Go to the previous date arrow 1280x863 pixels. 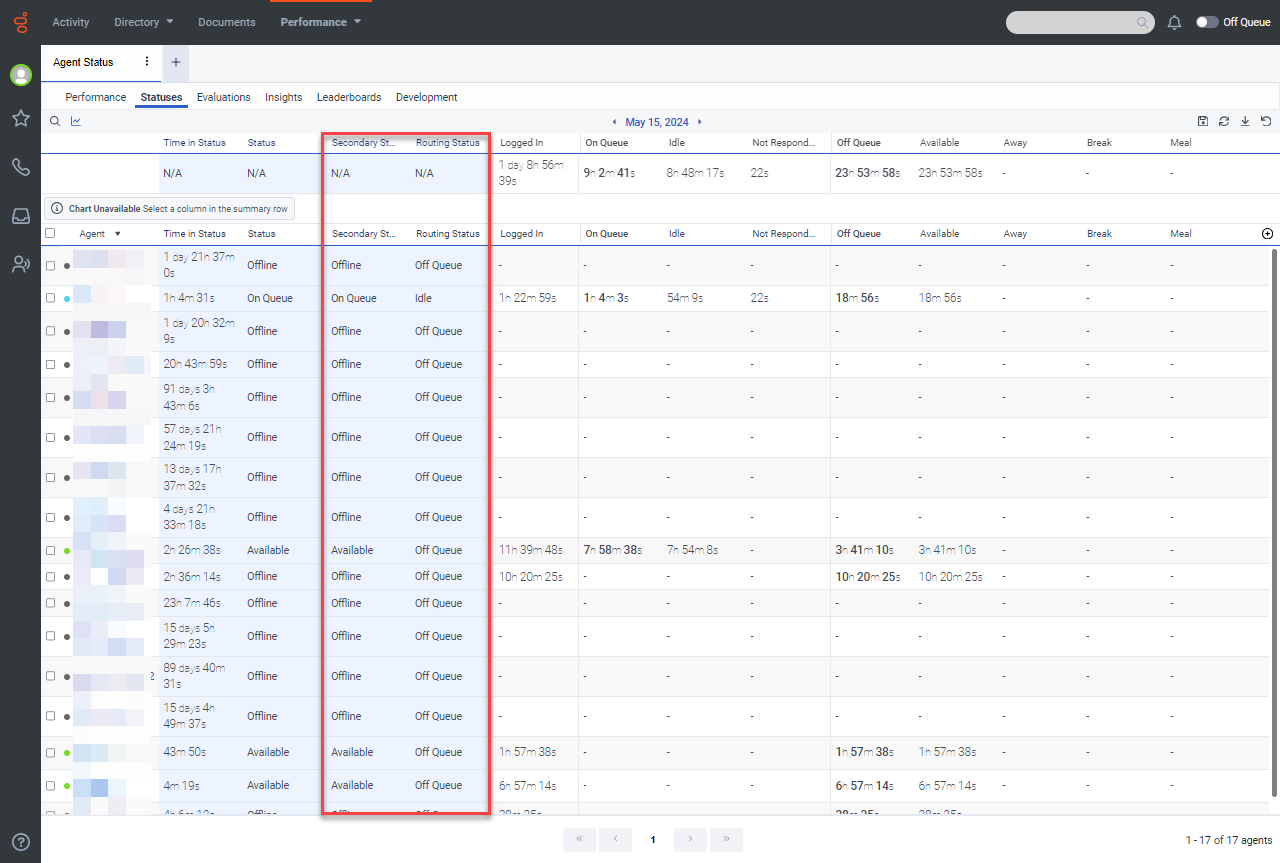coord(614,122)
